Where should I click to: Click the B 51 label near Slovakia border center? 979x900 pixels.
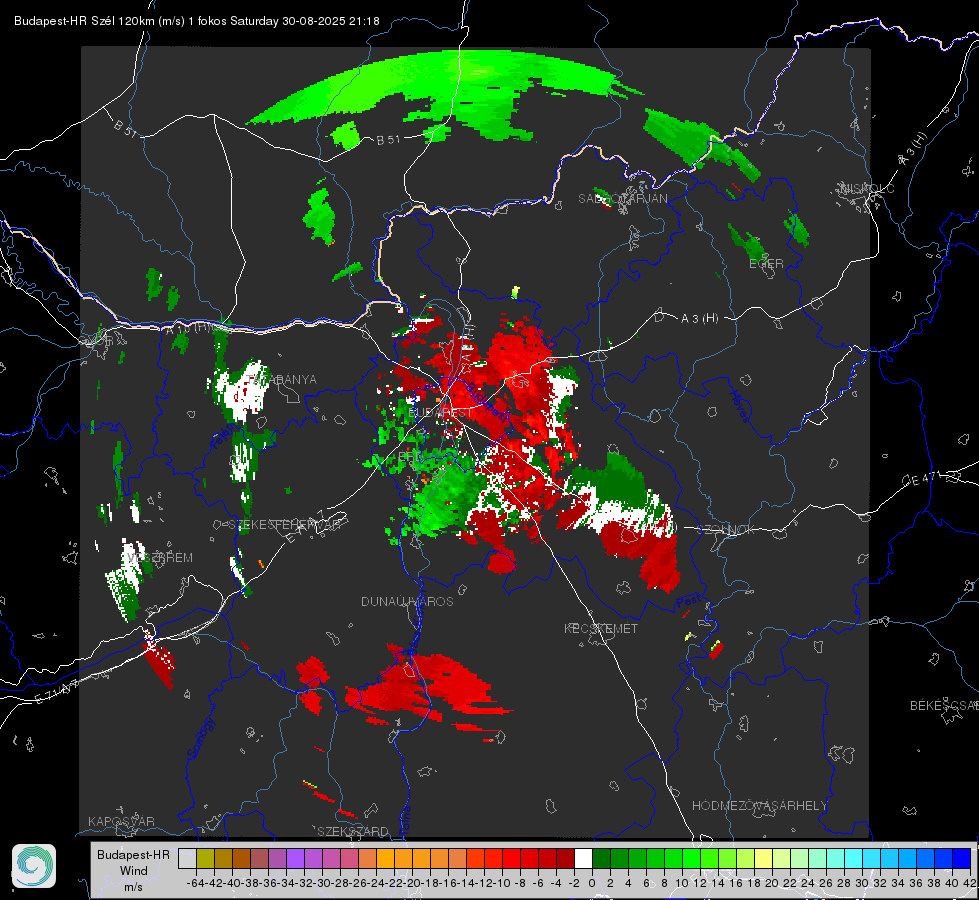tap(388, 139)
